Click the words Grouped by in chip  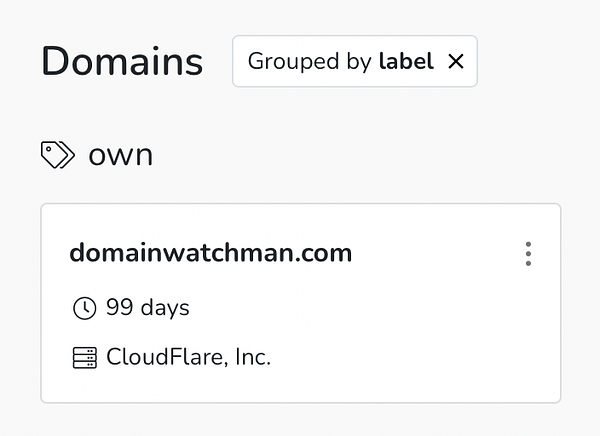(x=310, y=62)
